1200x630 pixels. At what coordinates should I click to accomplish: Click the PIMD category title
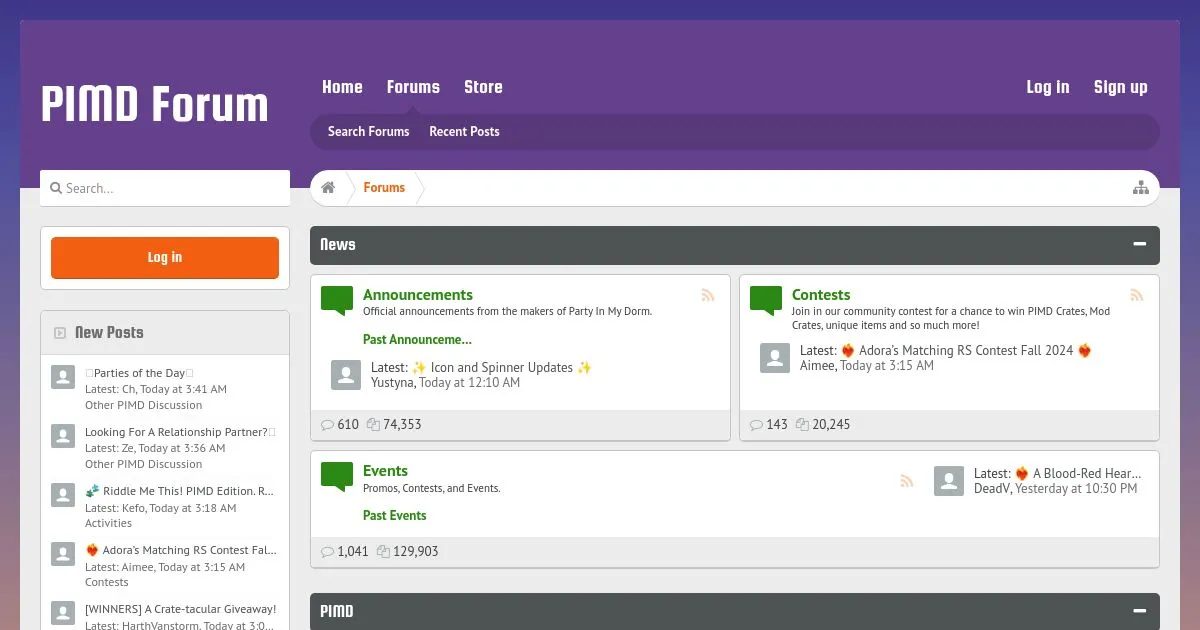point(337,611)
